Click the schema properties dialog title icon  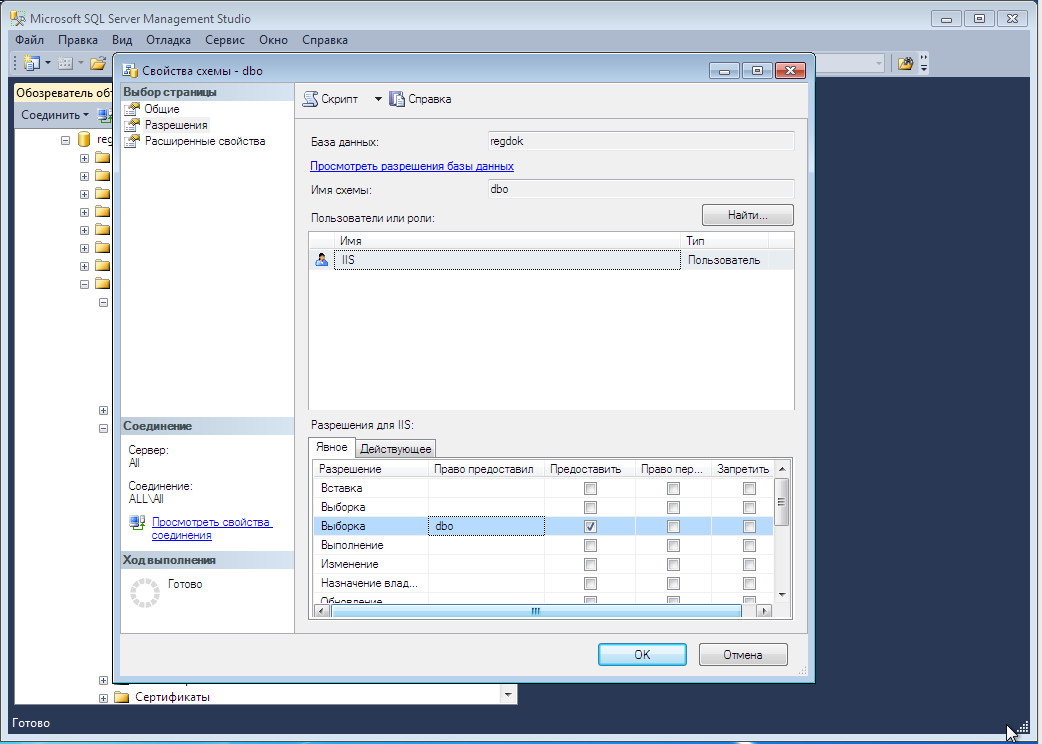click(130, 70)
